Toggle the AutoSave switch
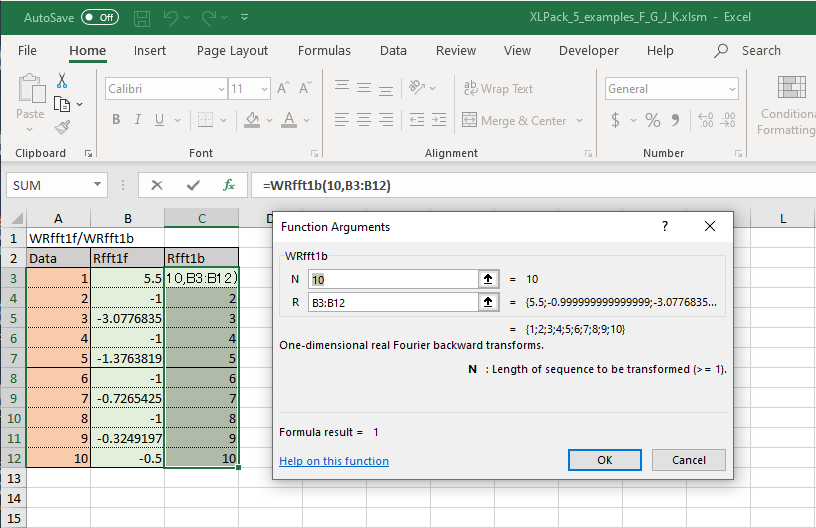 pyautogui.click(x=100, y=17)
